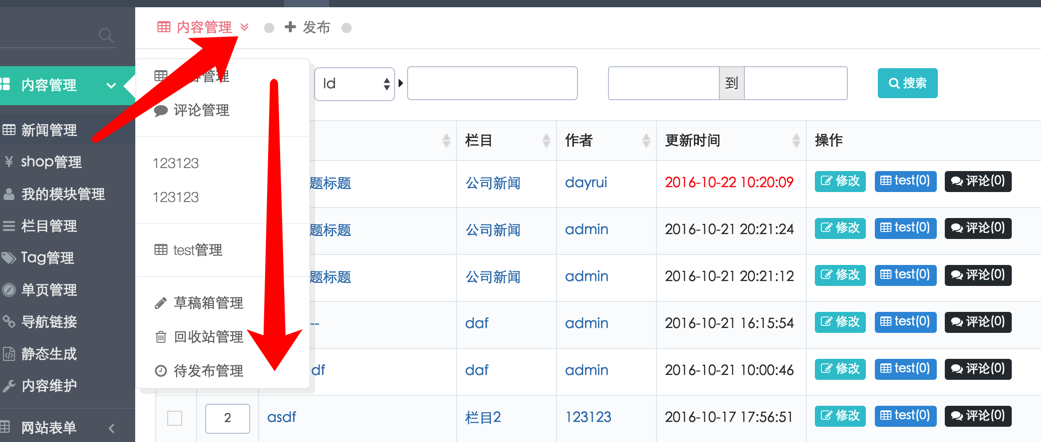Click the sidebar search magnifier icon
This screenshot has width=1041, height=442.
click(106, 36)
